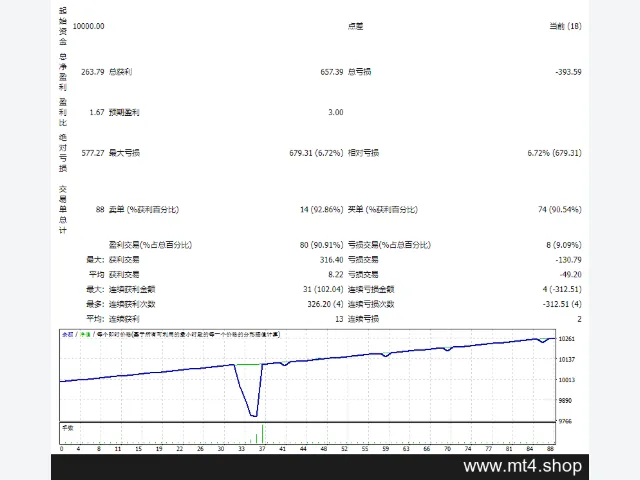Select maximal consecutive profit value 326.20 (4)

pyautogui.click(x=325, y=304)
